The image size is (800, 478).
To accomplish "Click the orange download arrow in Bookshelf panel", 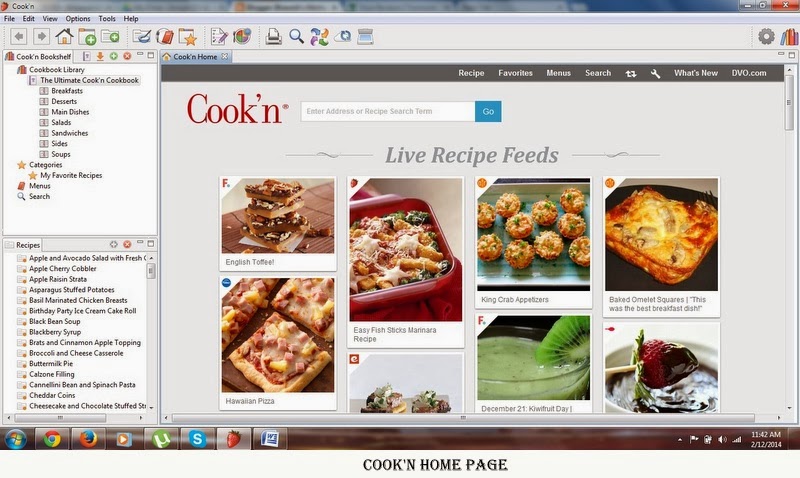I will (100, 56).
